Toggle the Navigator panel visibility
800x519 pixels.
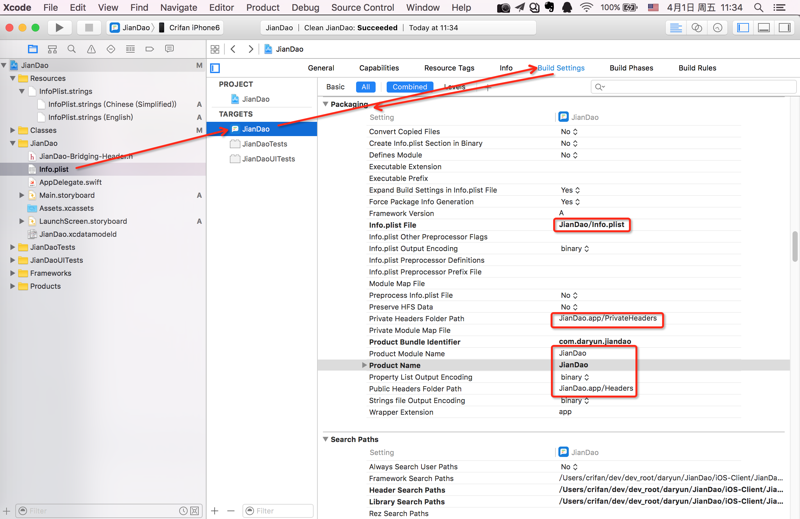point(743,28)
